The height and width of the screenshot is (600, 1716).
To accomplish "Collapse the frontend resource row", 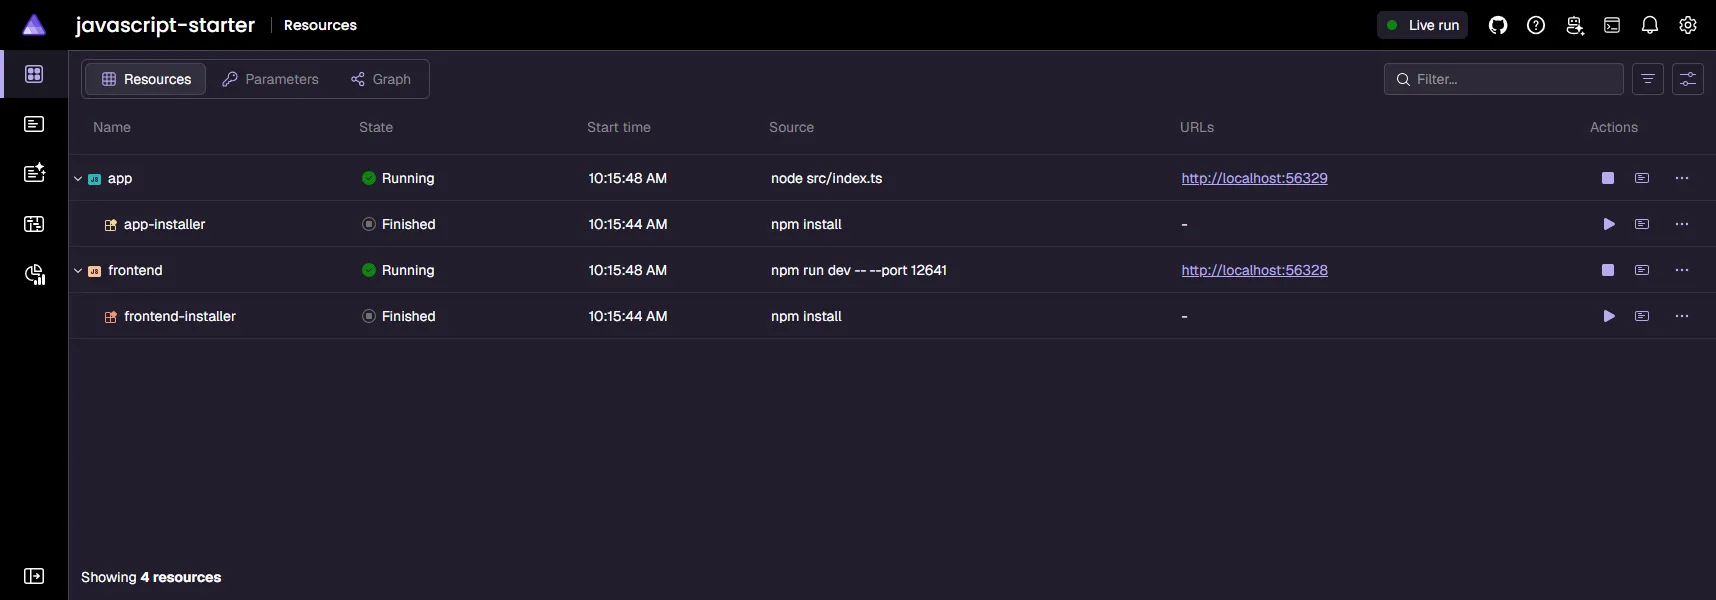I will point(78,271).
